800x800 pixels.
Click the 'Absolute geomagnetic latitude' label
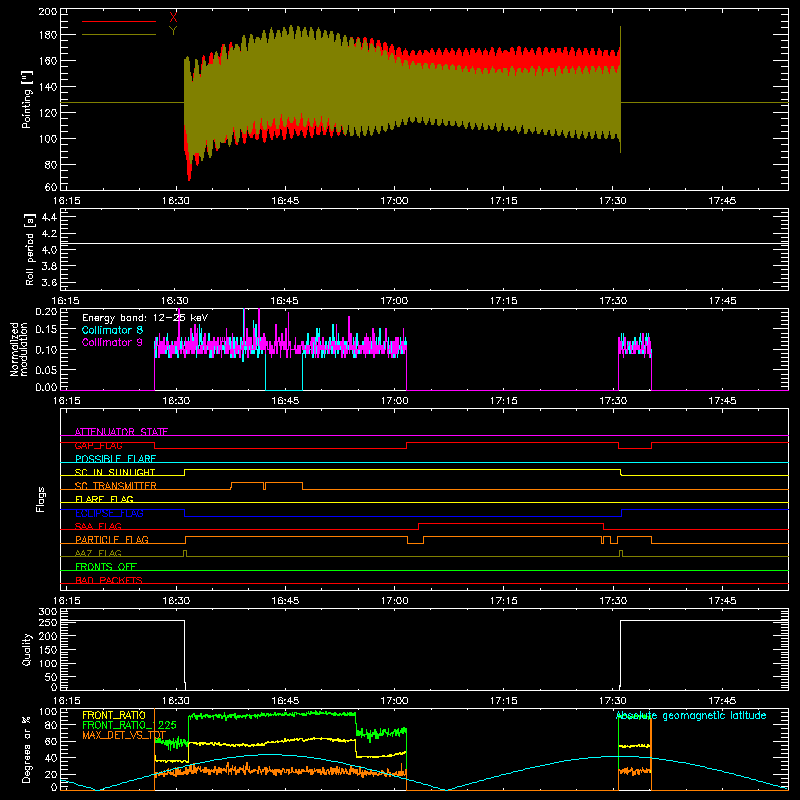point(691,715)
